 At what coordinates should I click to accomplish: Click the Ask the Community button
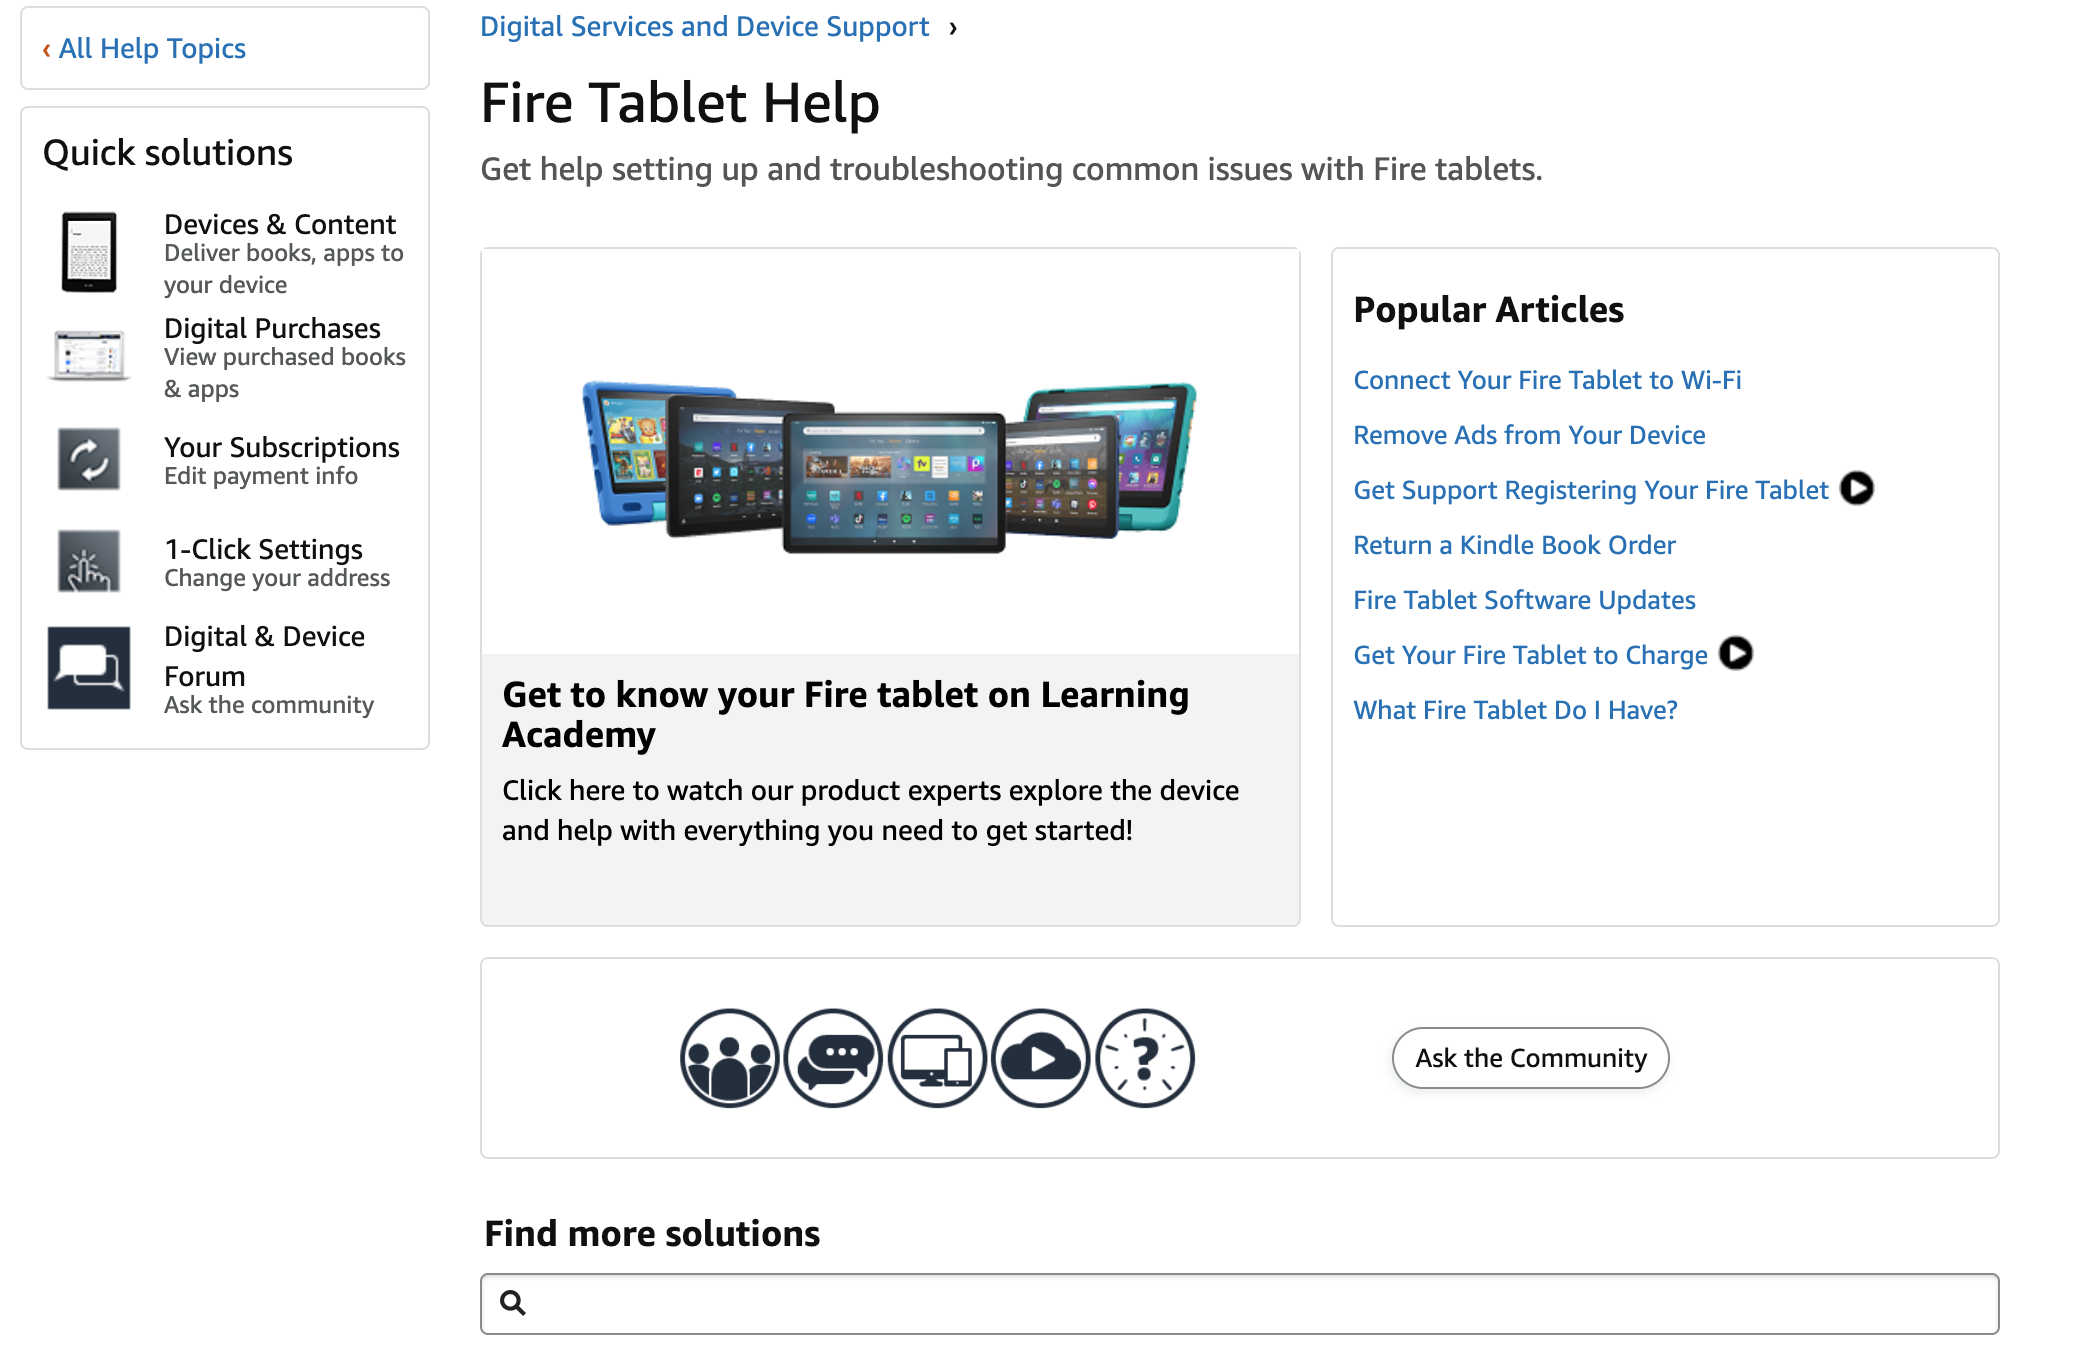click(x=1530, y=1058)
